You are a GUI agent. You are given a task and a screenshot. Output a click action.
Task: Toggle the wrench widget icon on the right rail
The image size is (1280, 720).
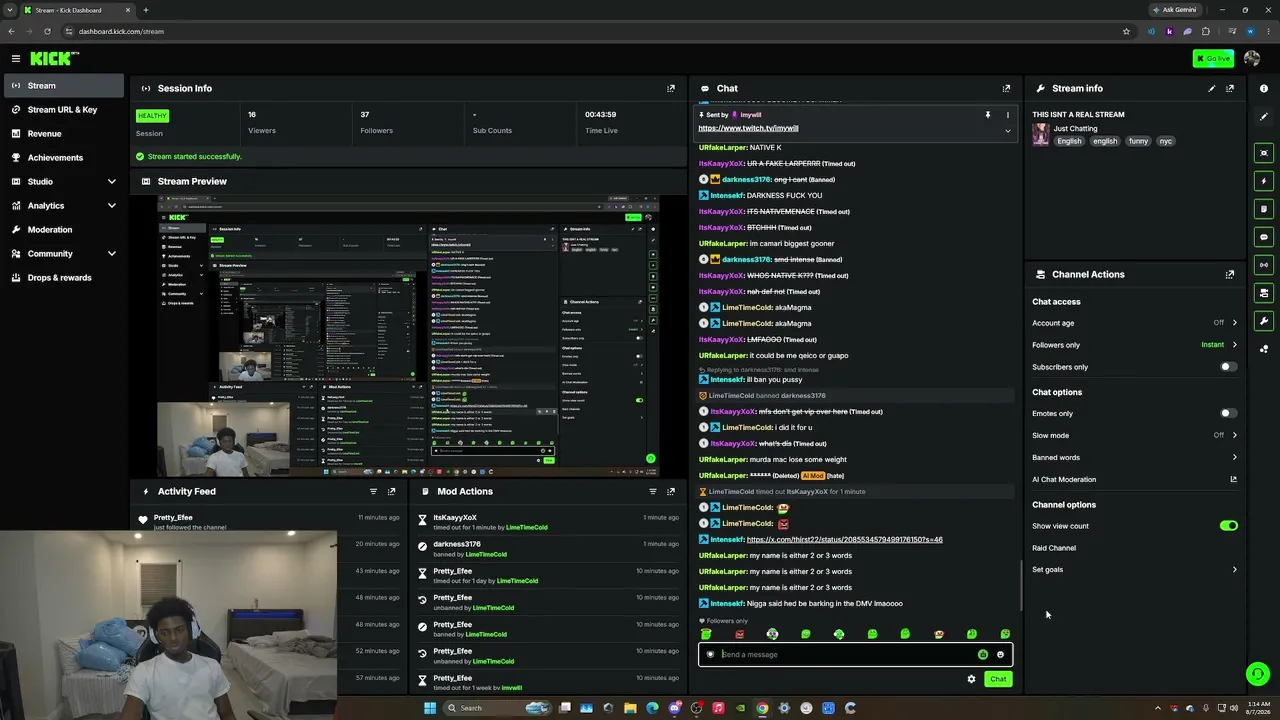1264,321
